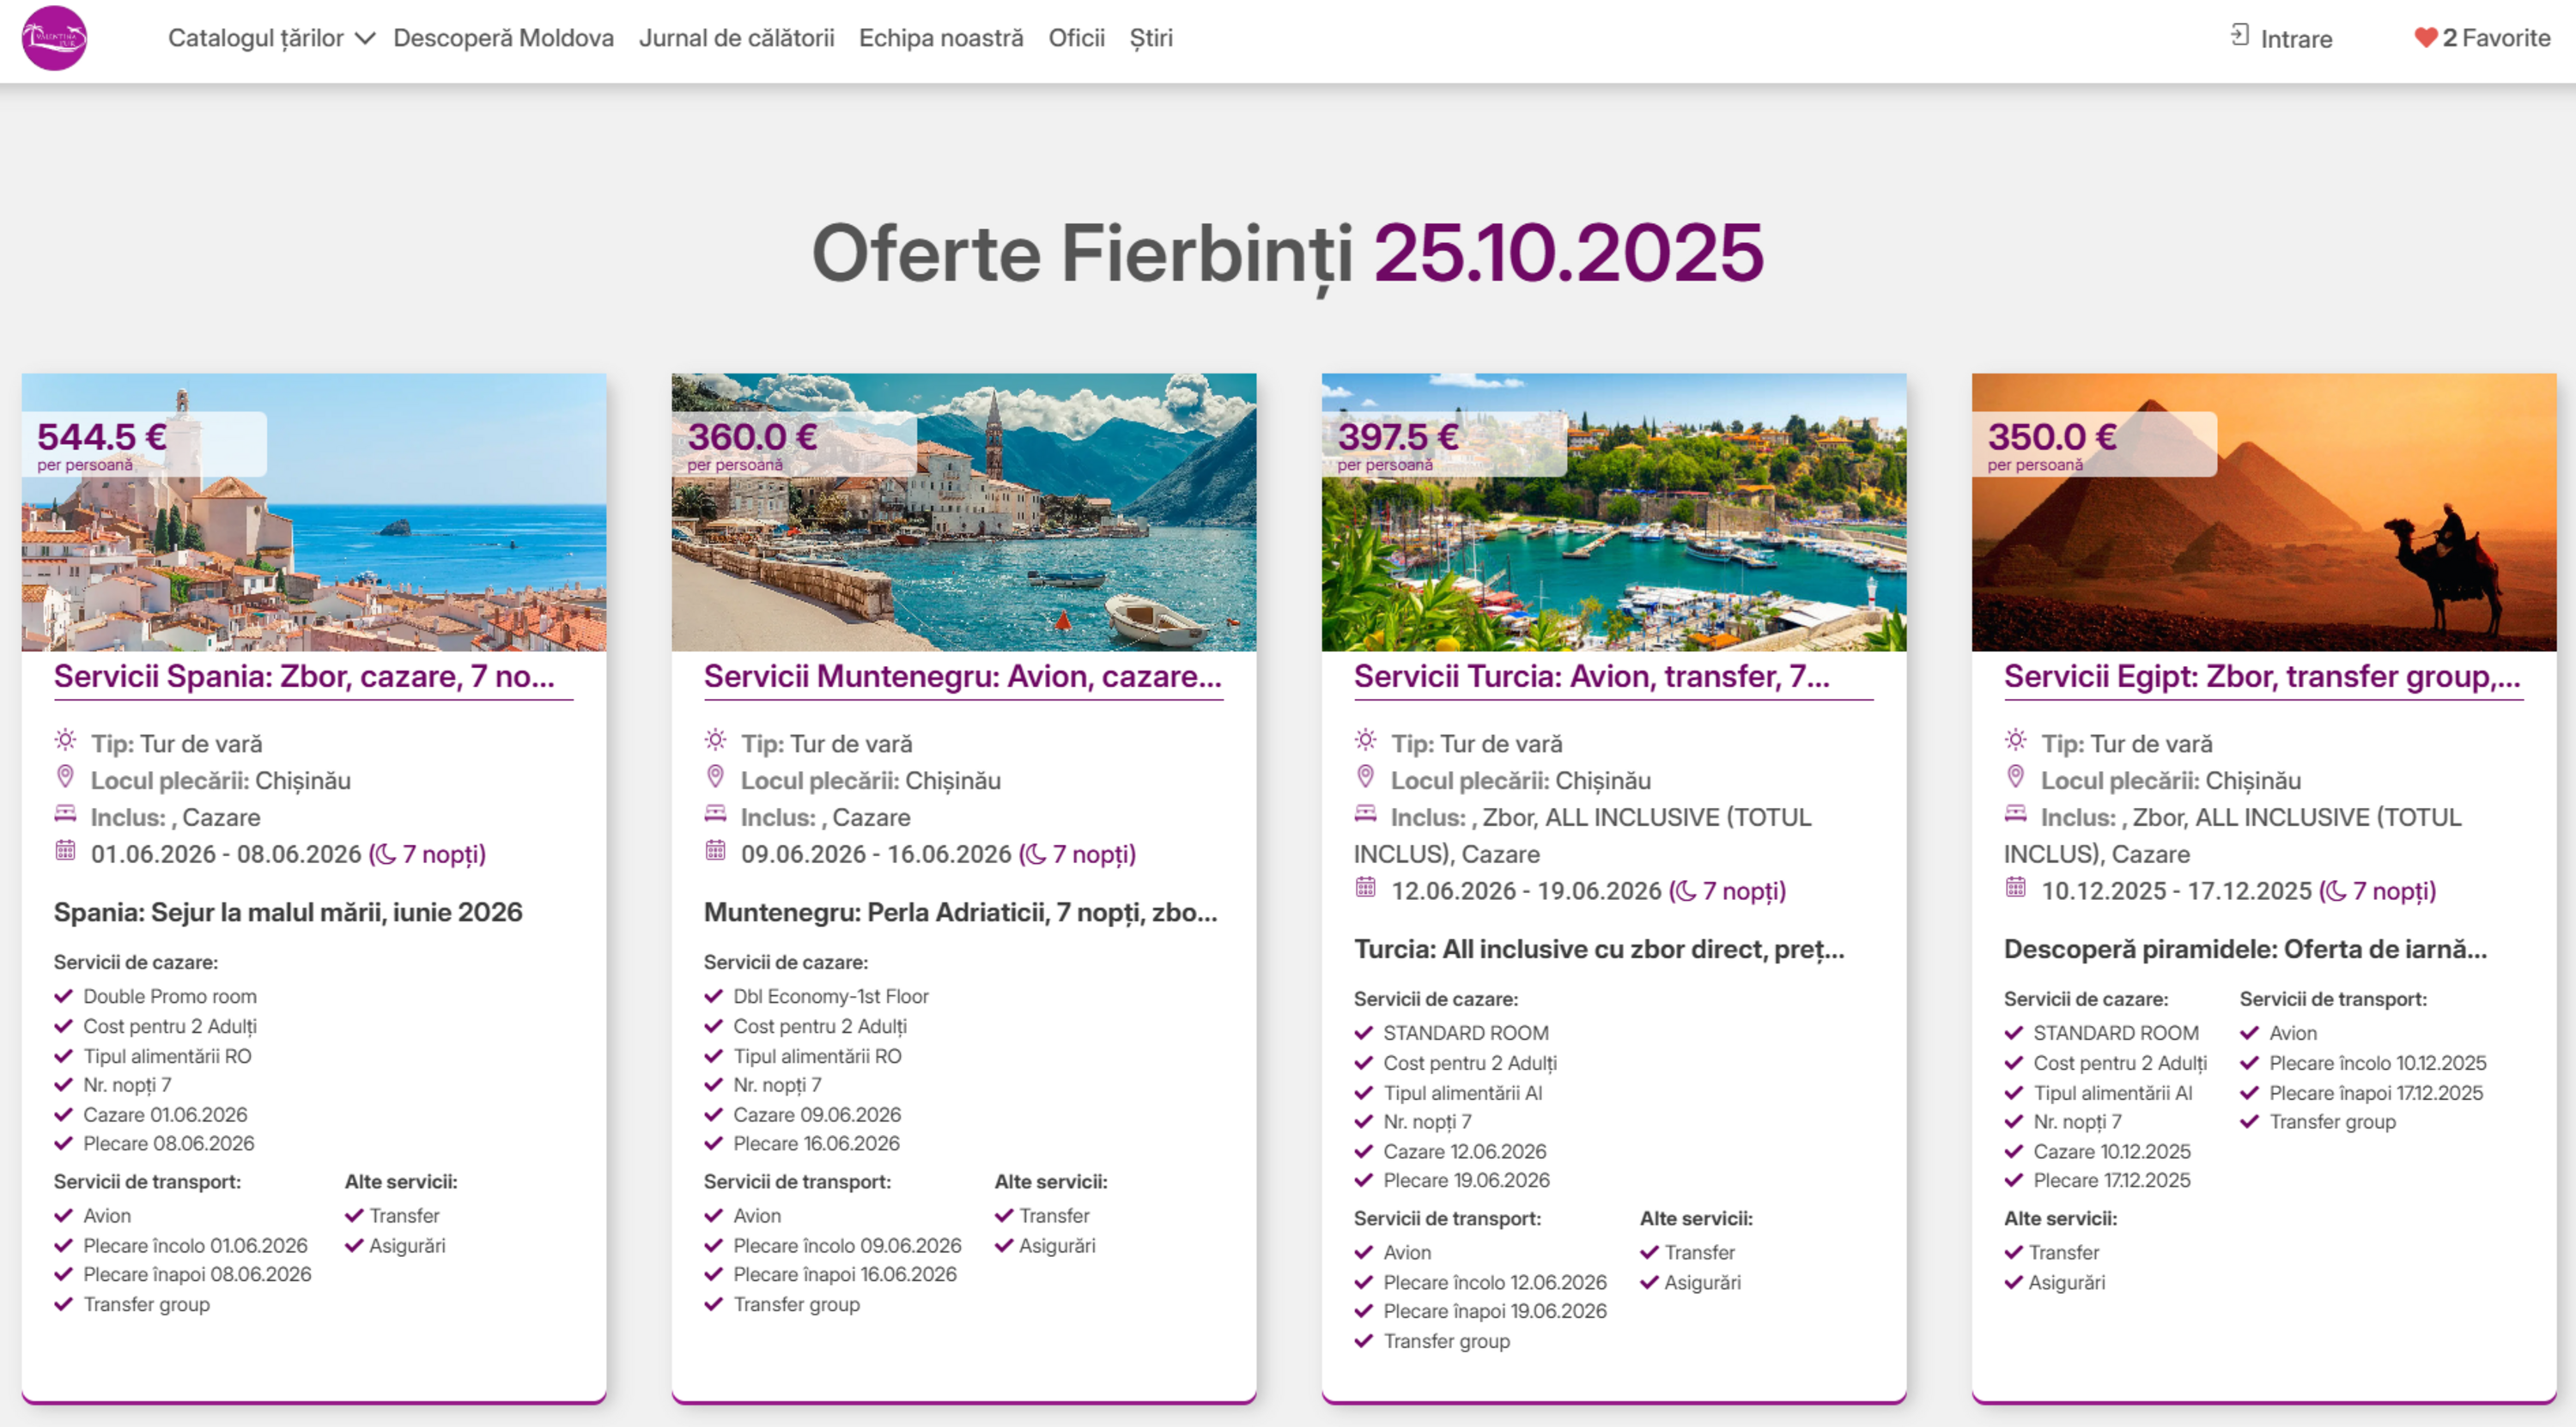Image resolution: width=2576 pixels, height=1427 pixels.
Task: Toggle the Avion checkmark on the Muntenegru offer
Action: tap(714, 1215)
